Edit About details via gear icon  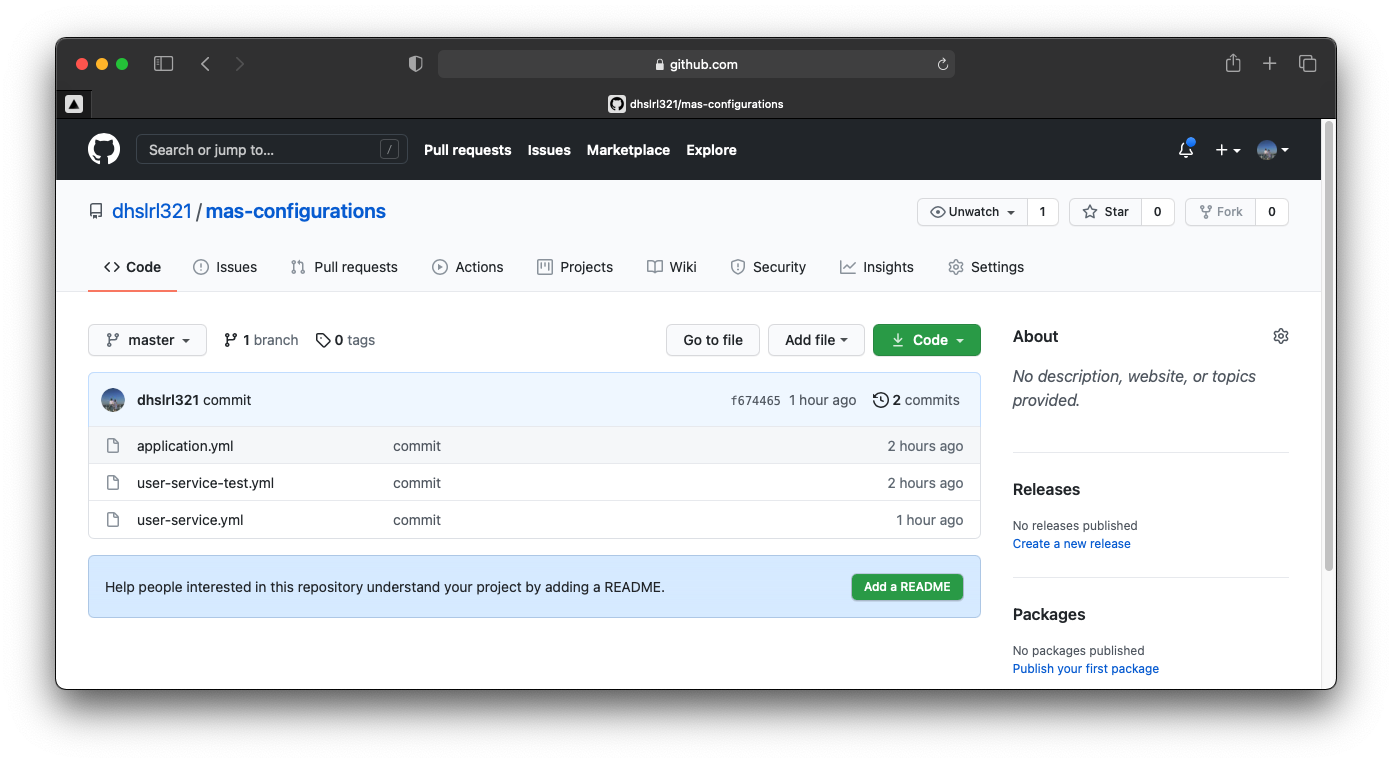[x=1281, y=336]
